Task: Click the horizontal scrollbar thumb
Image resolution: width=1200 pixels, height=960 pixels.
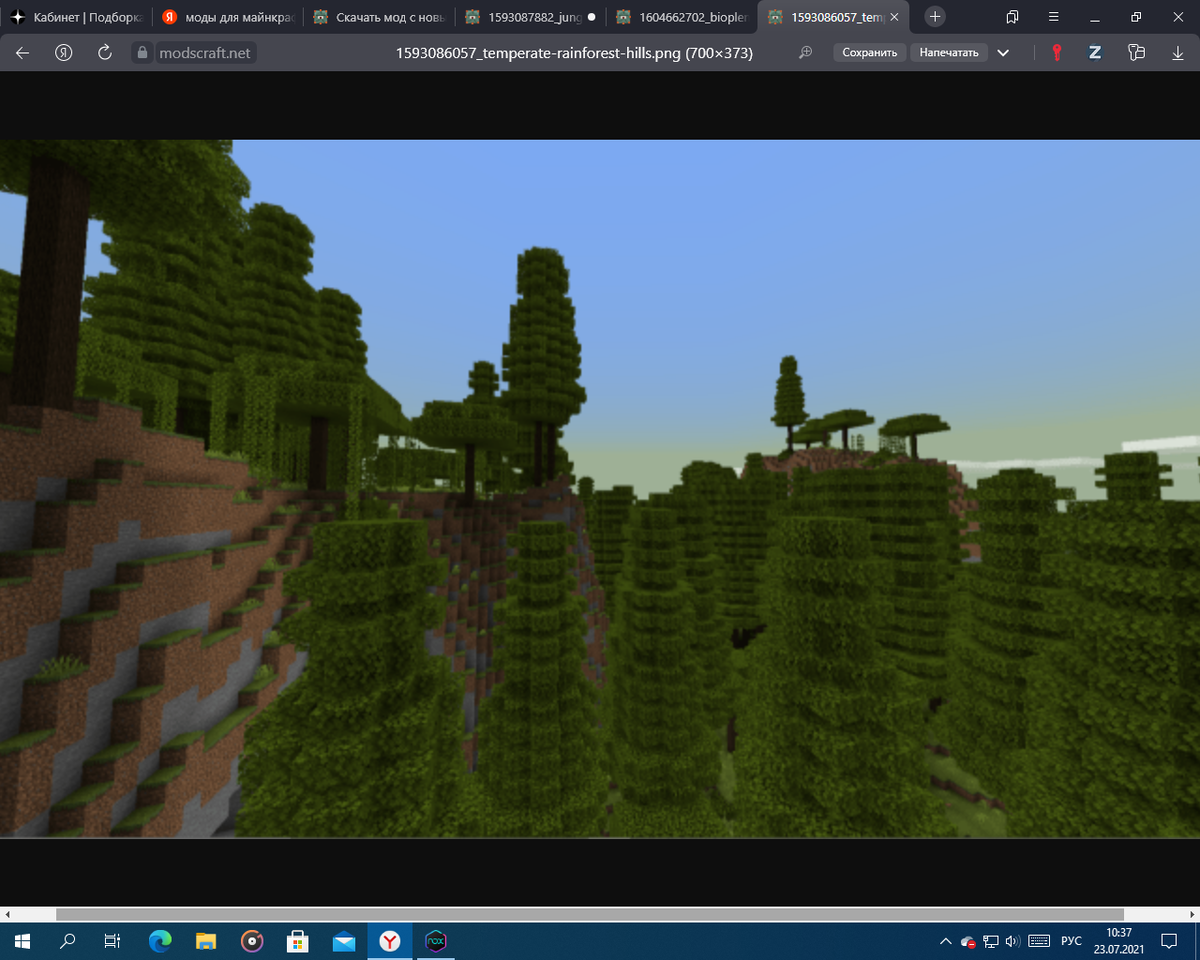Action: pyautogui.click(x=590, y=914)
